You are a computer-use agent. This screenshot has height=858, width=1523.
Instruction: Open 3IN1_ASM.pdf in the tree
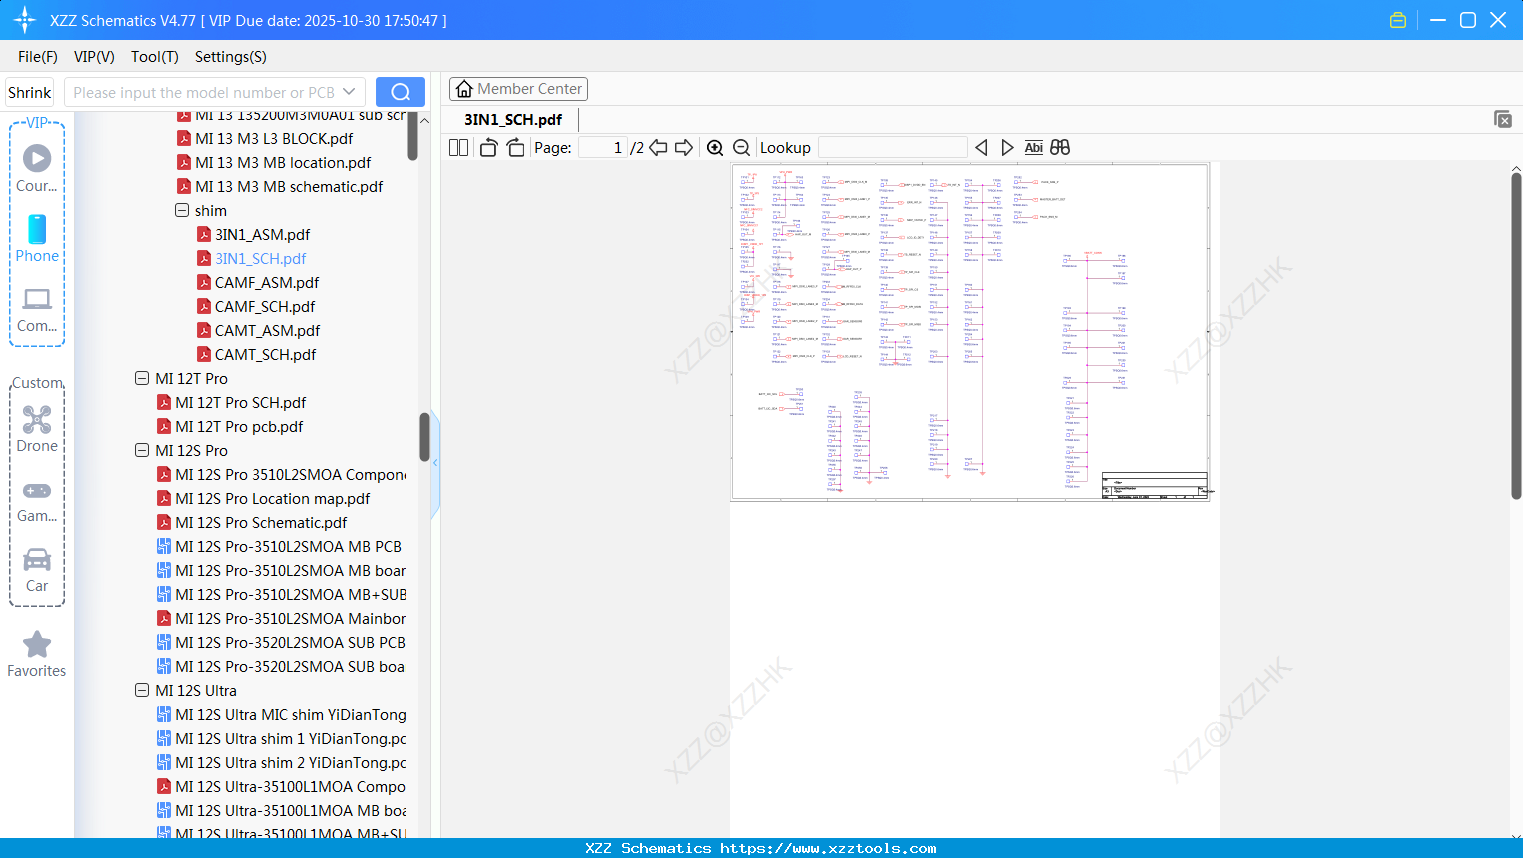[262, 235]
